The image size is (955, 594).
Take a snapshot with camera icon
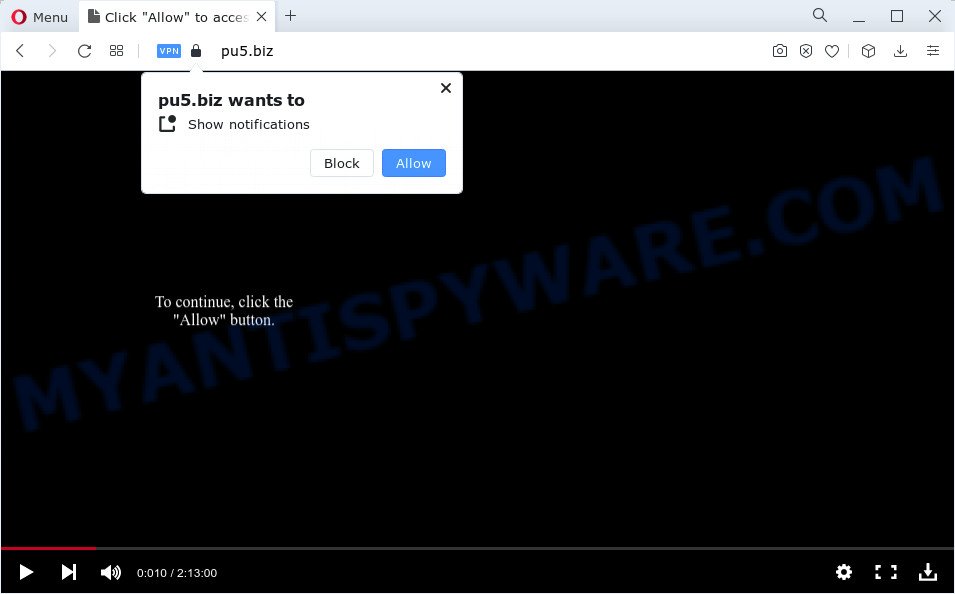780,51
